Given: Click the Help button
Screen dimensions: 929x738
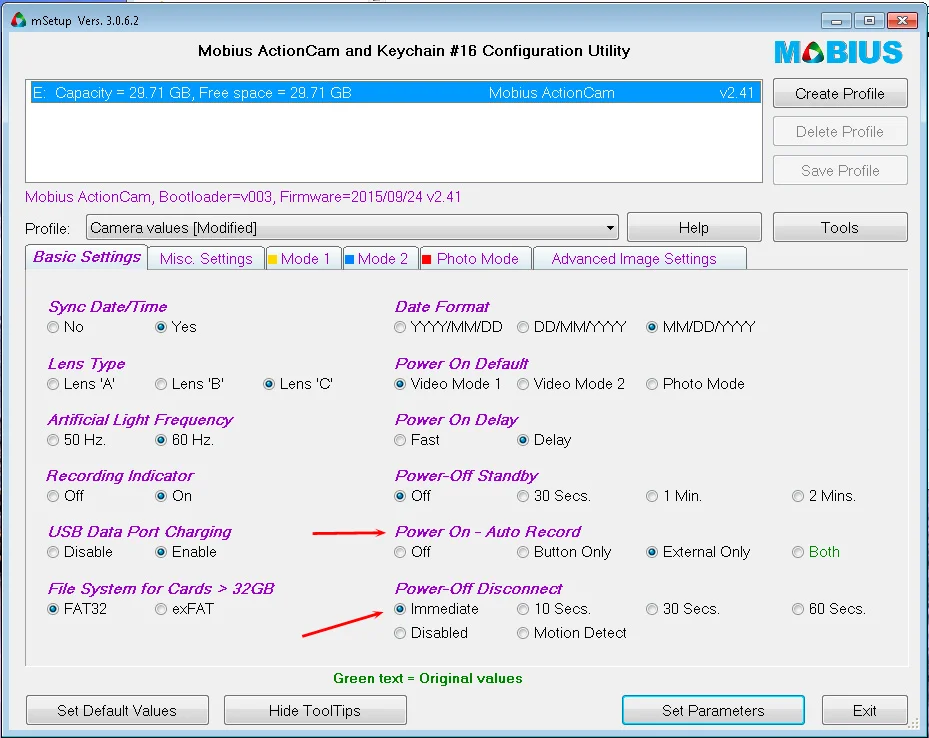Looking at the screenshot, I should pyautogui.click(x=694, y=227).
